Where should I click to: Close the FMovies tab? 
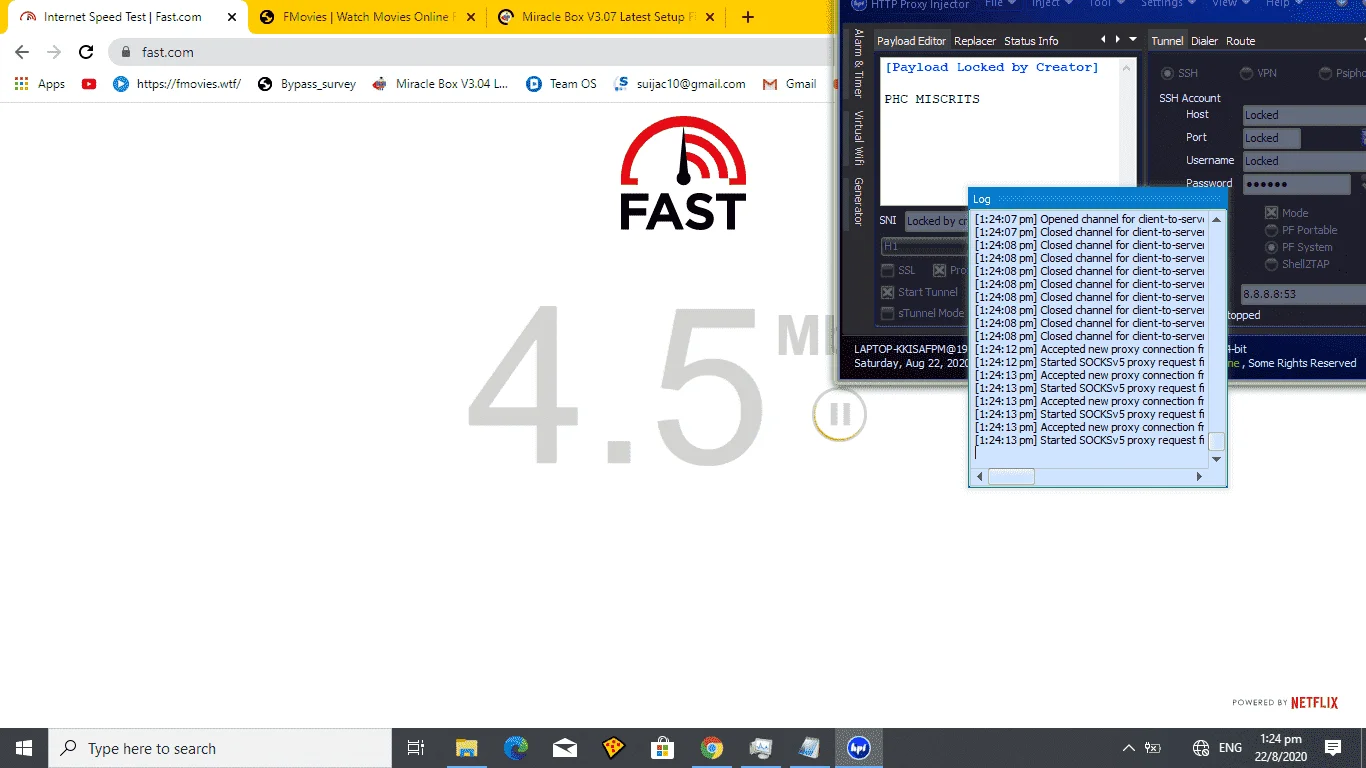coord(471,17)
